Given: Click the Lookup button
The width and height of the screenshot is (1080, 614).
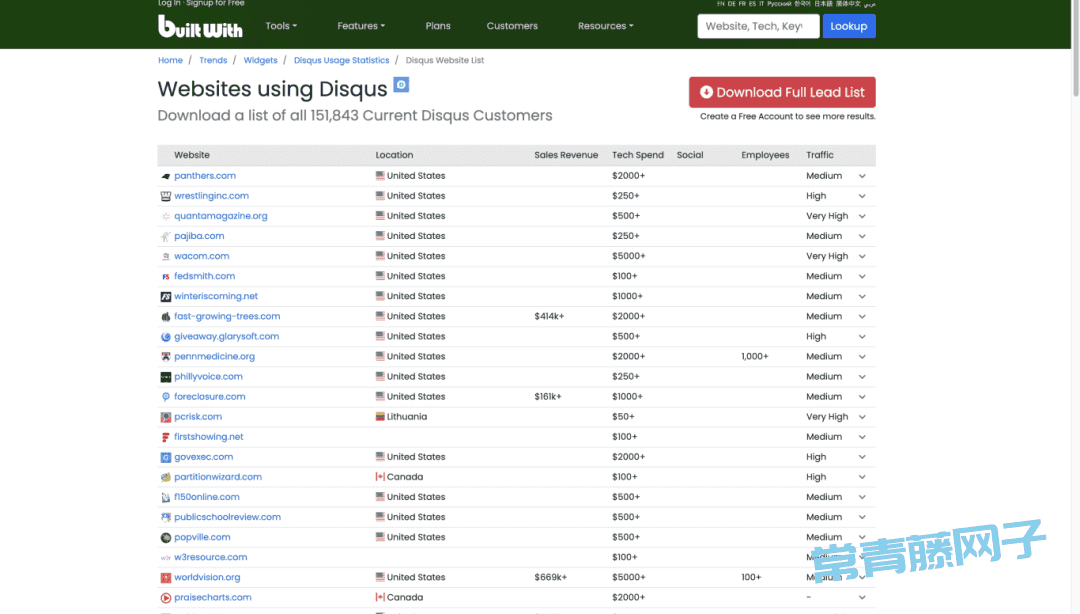Looking at the screenshot, I should [x=849, y=26].
